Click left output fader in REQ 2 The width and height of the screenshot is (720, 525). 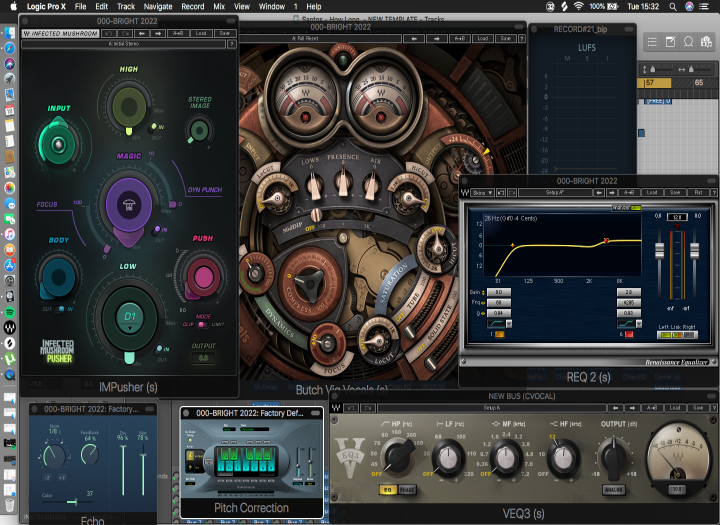[x=659, y=251]
